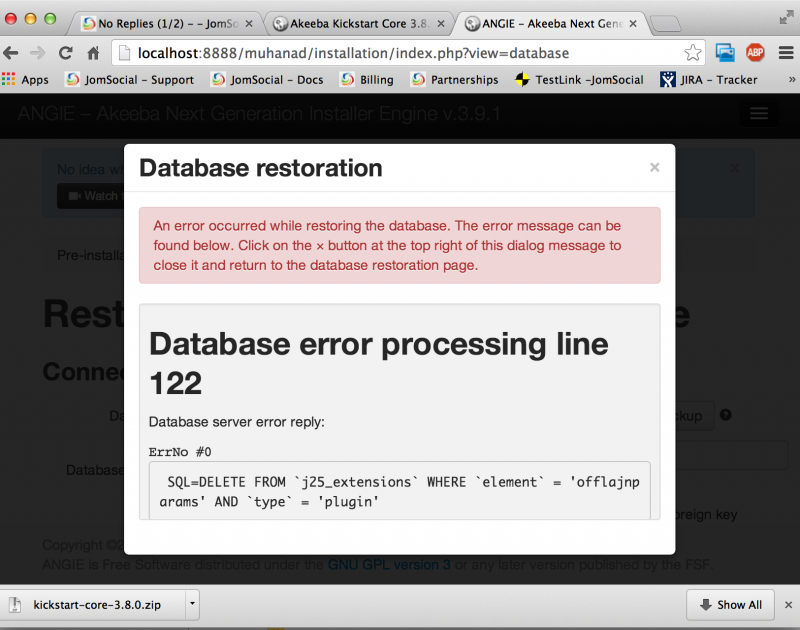Click the ErrNo #0 text
Image resolution: width=800 pixels, height=630 pixels.
point(180,452)
